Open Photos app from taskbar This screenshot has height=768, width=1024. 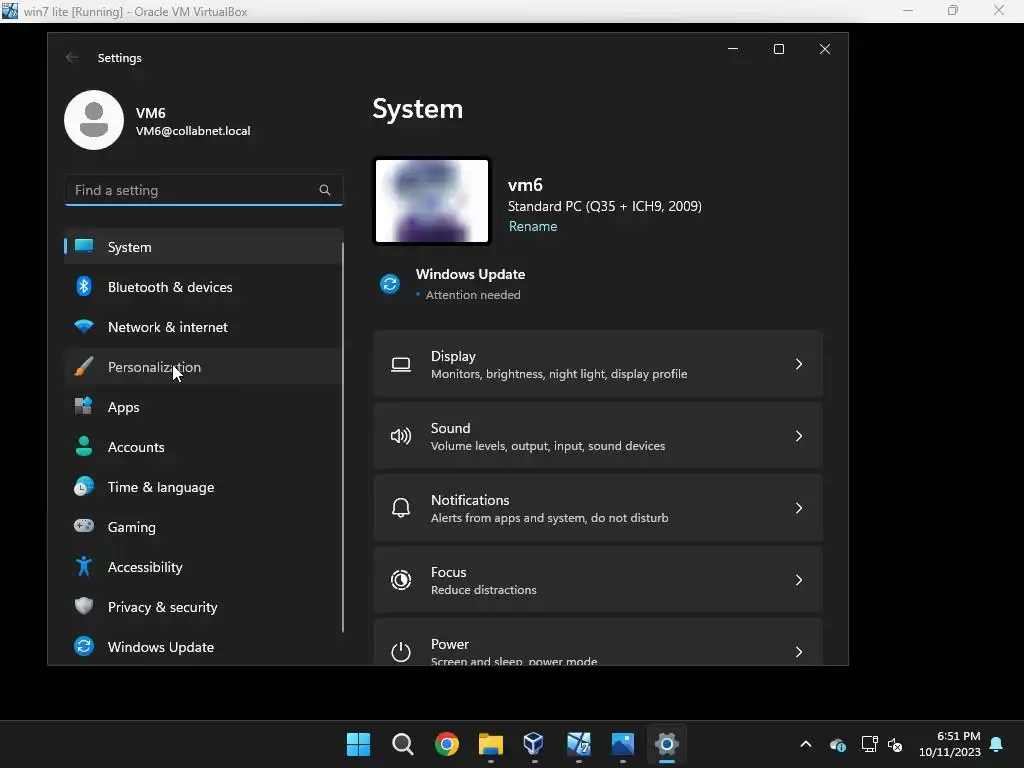pyautogui.click(x=623, y=744)
